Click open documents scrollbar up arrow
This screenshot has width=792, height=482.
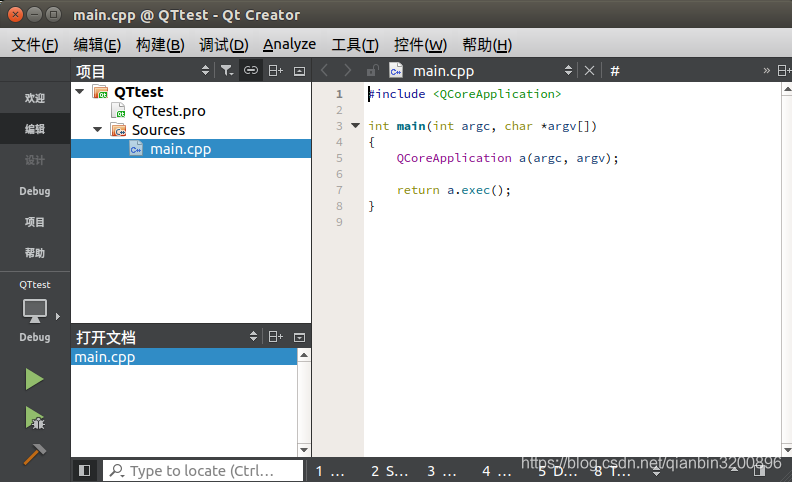point(304,355)
